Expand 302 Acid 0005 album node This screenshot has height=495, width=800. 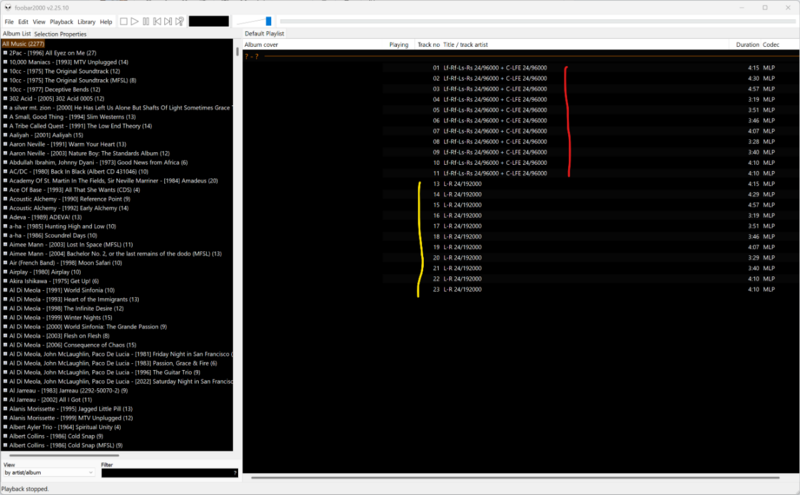coord(5,98)
